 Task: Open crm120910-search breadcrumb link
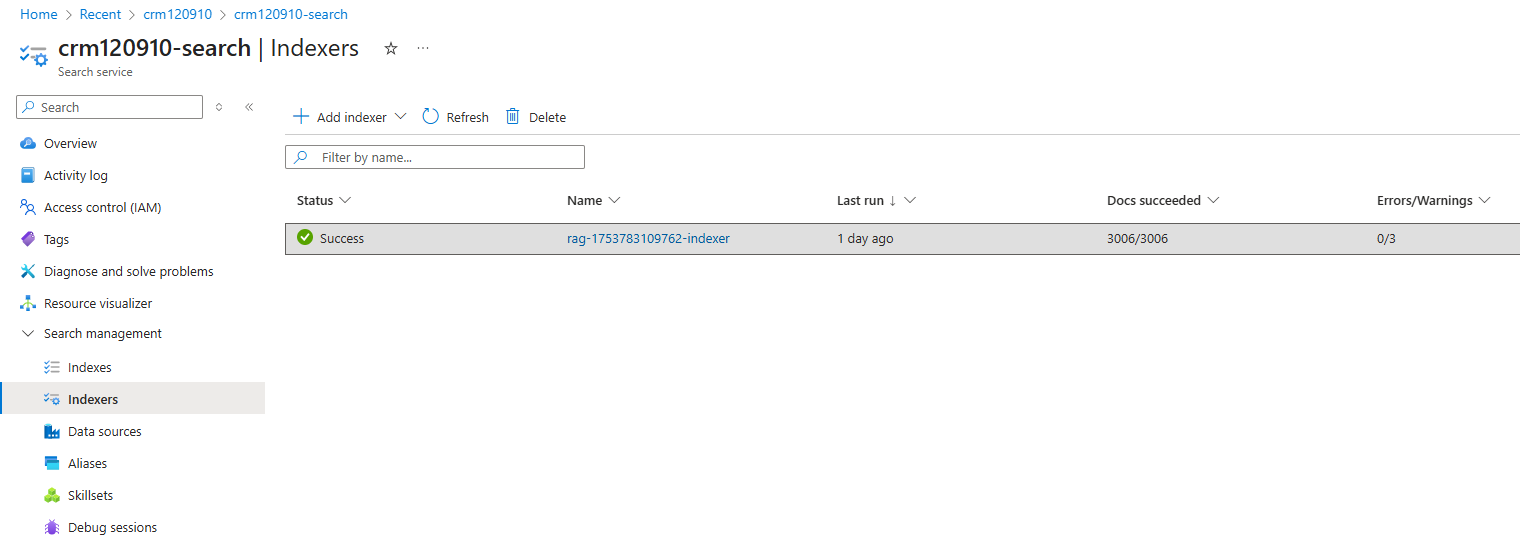[x=291, y=14]
